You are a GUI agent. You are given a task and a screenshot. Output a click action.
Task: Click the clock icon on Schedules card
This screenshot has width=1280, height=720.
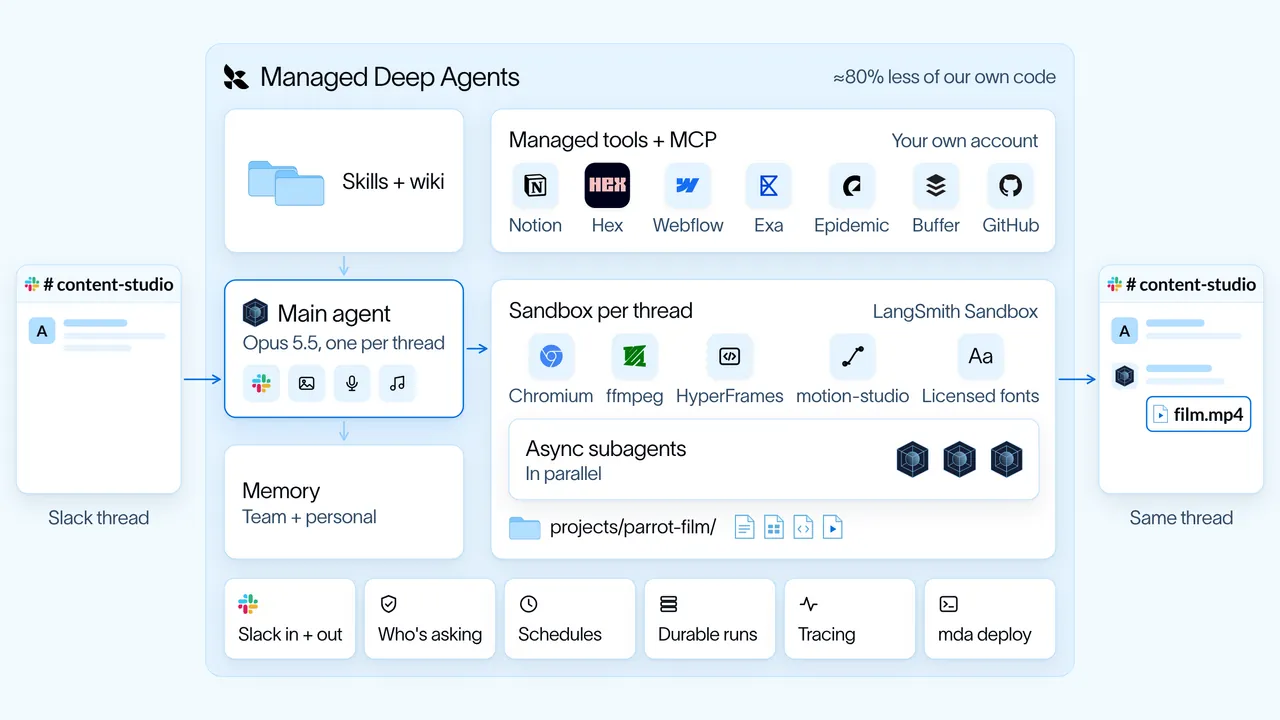click(x=529, y=604)
